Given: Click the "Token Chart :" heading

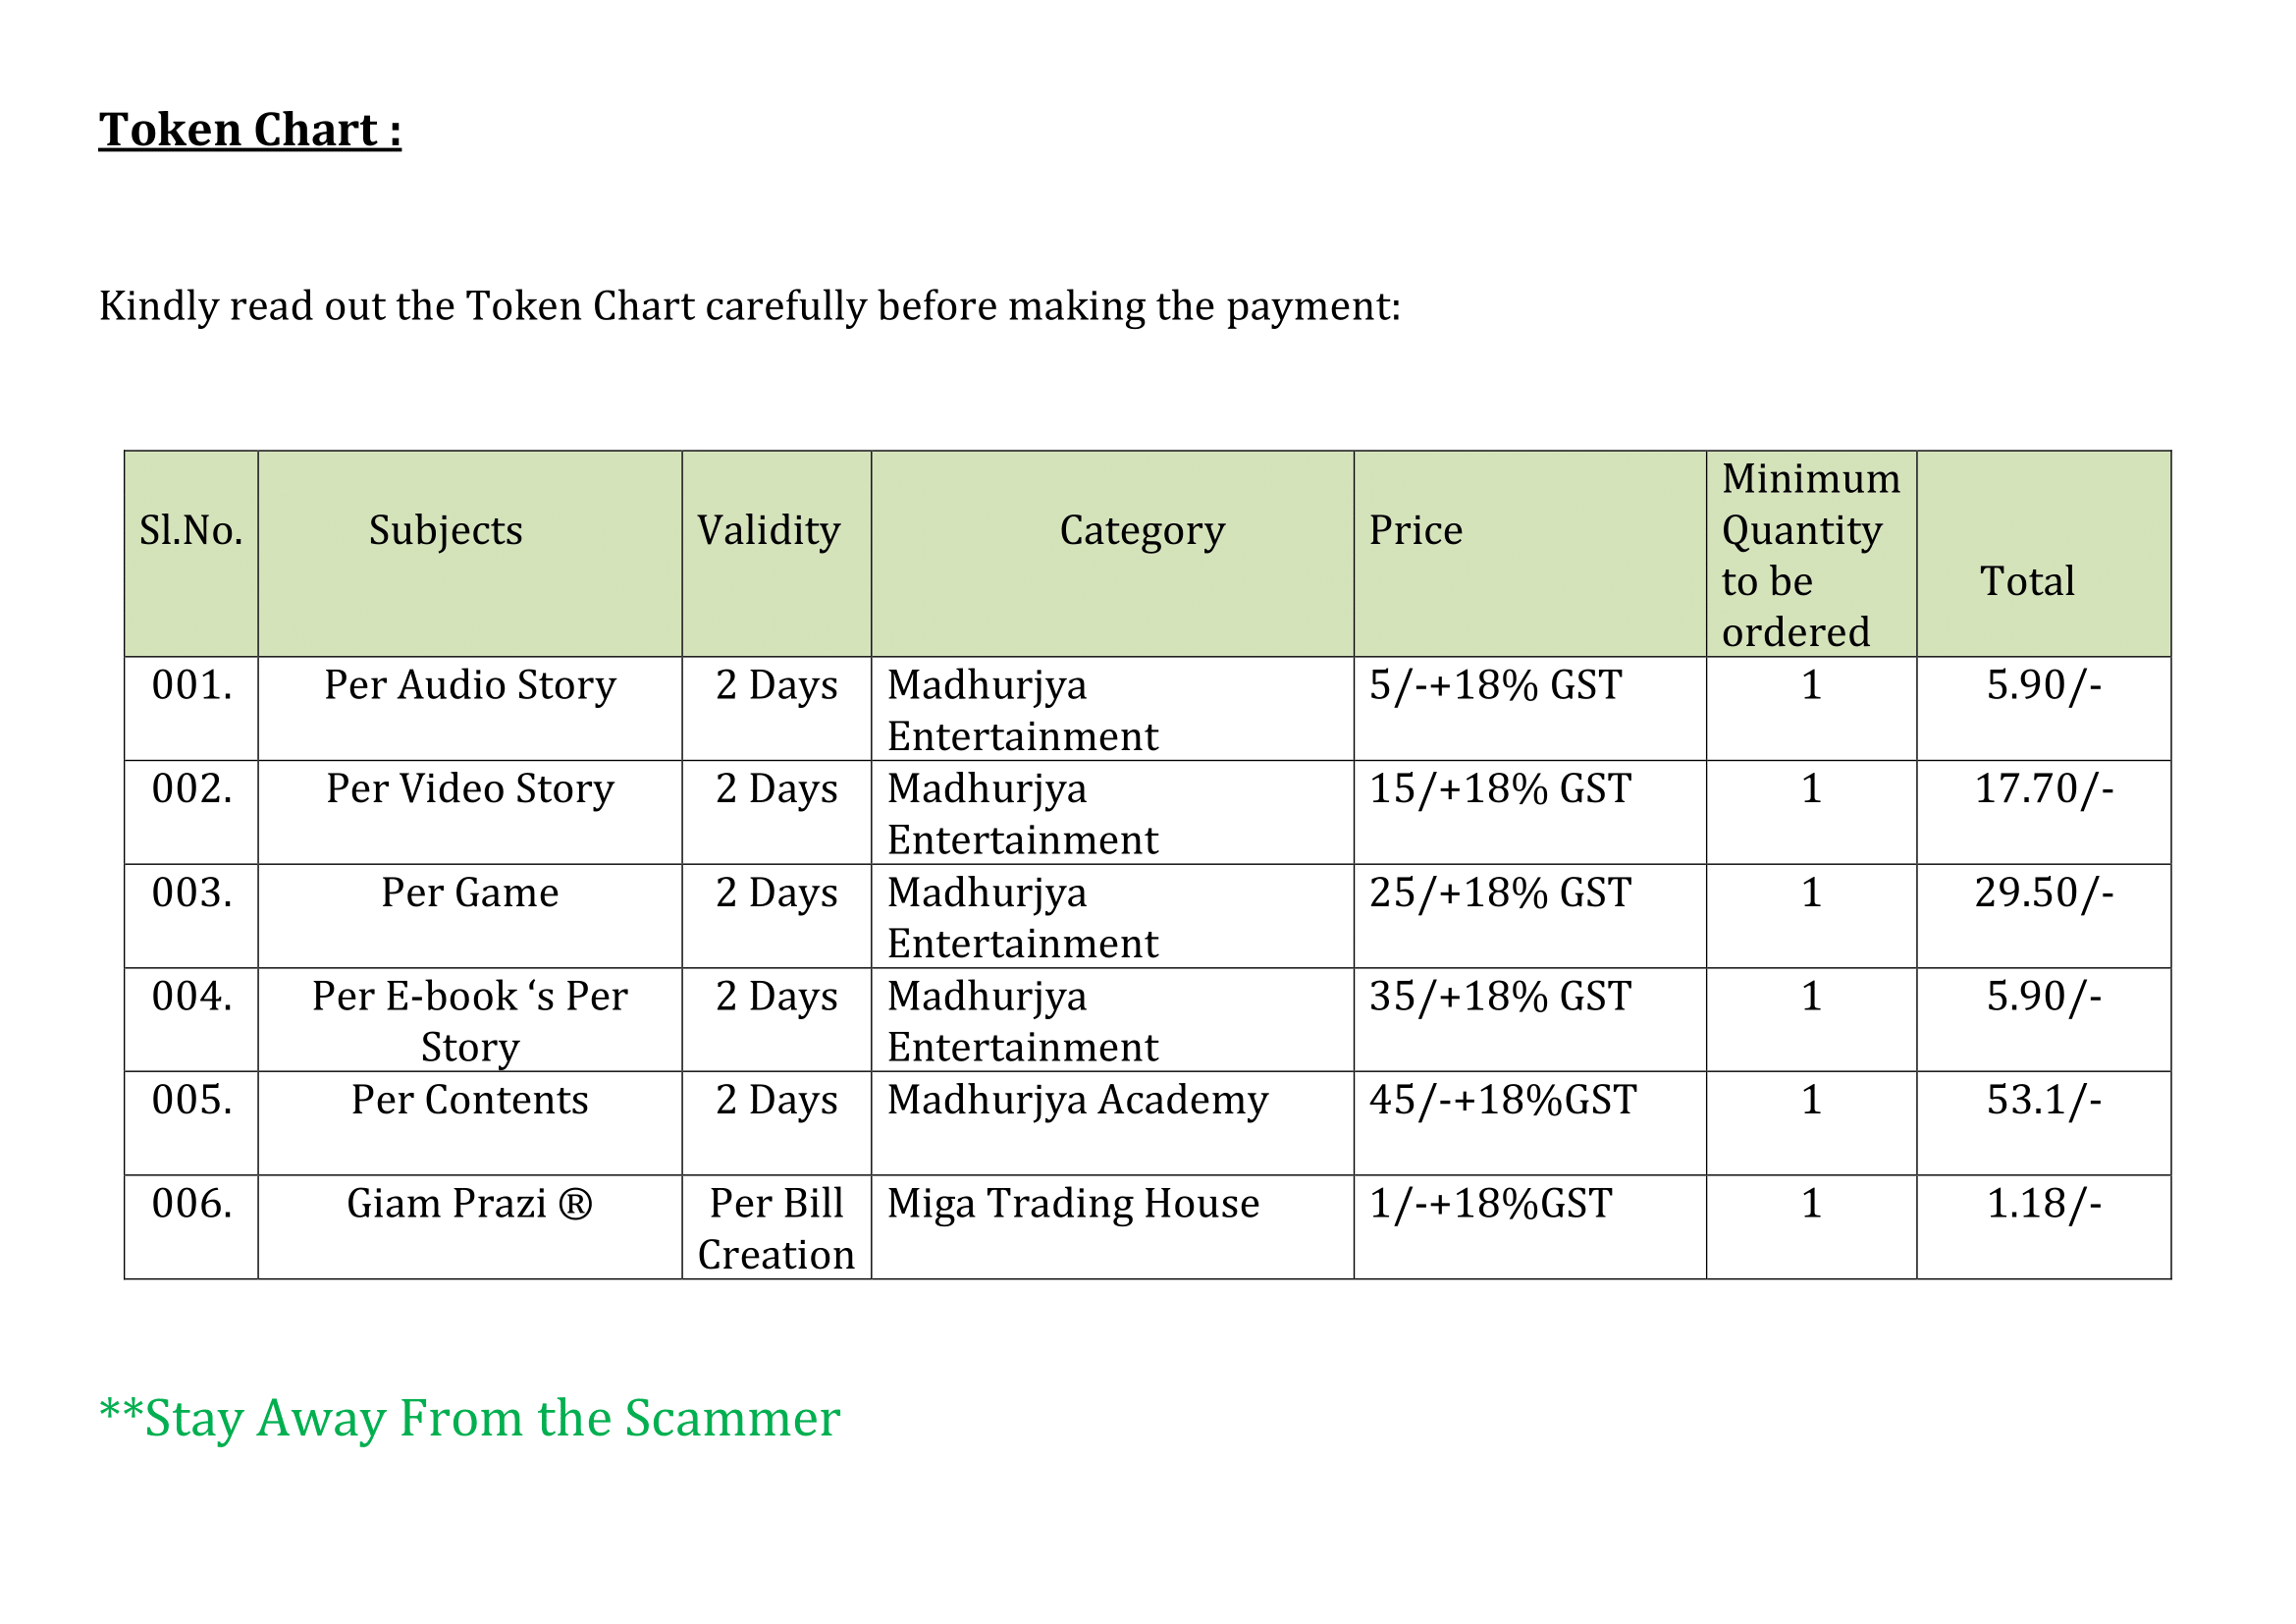Looking at the screenshot, I should pyautogui.click(x=250, y=130).
